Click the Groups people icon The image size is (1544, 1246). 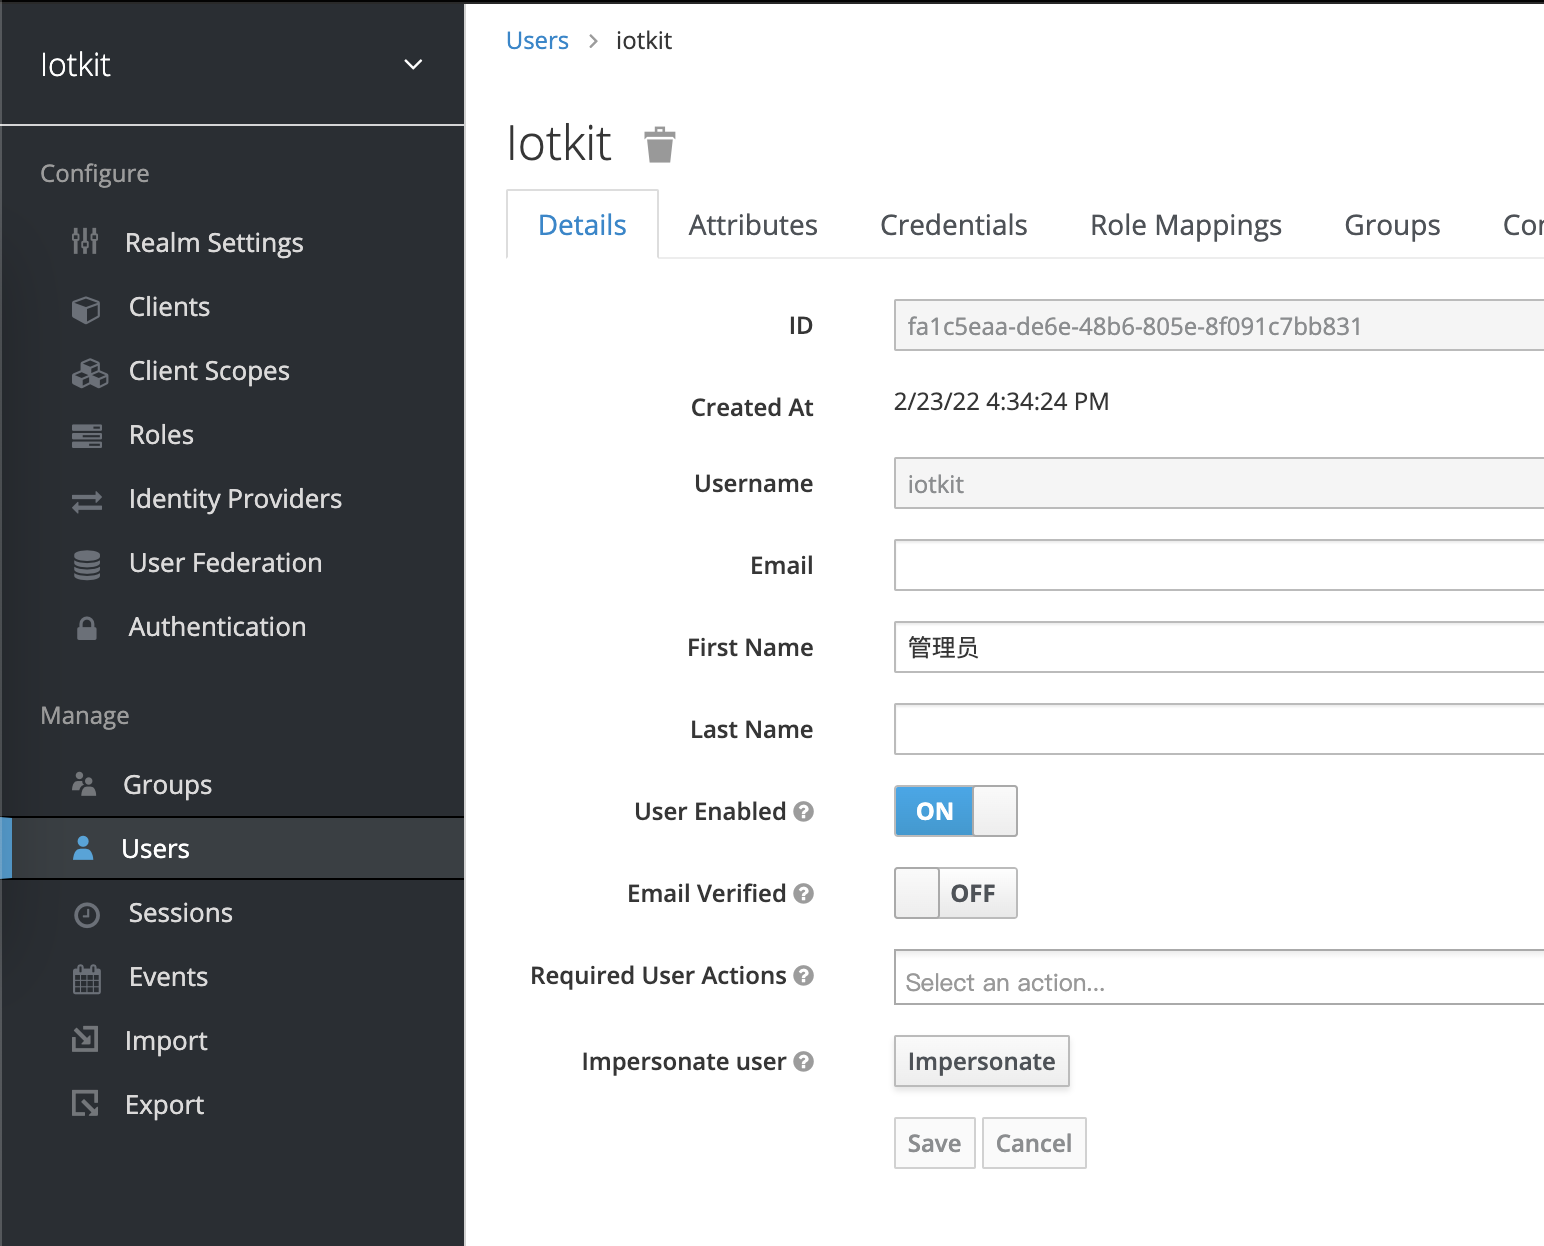coord(84,784)
